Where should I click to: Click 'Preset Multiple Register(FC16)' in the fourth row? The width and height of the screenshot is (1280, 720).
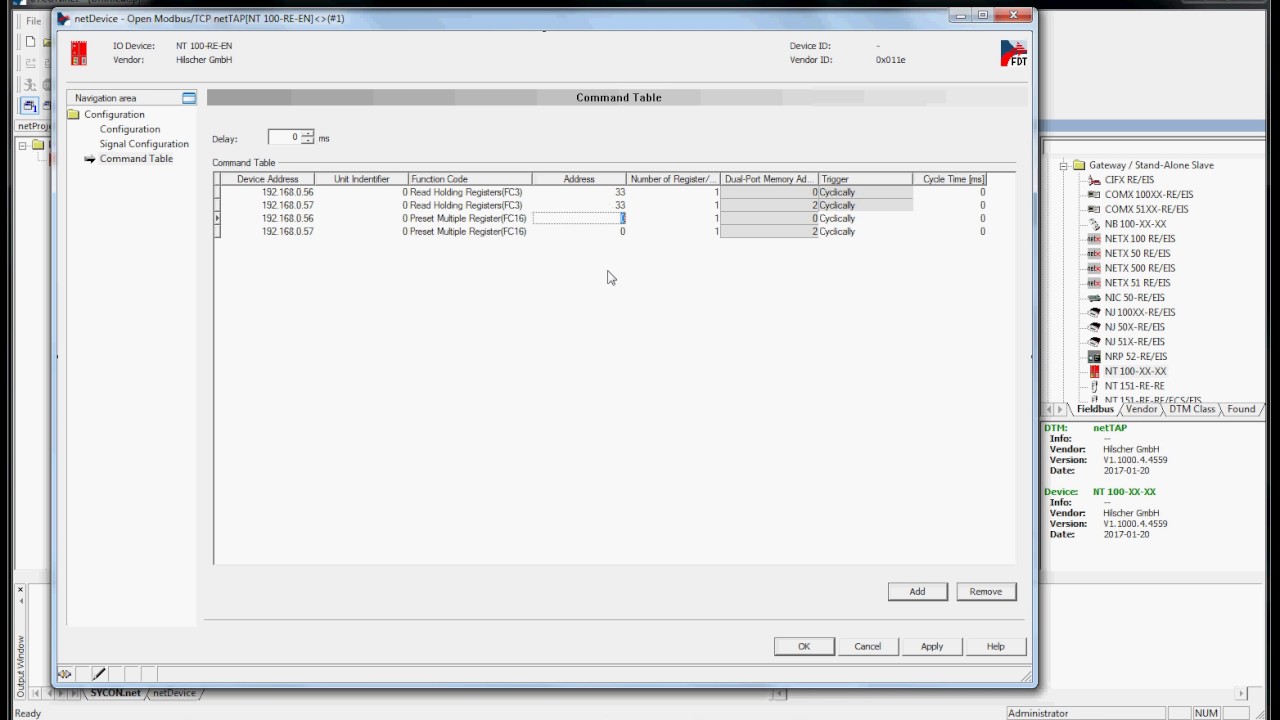click(468, 231)
